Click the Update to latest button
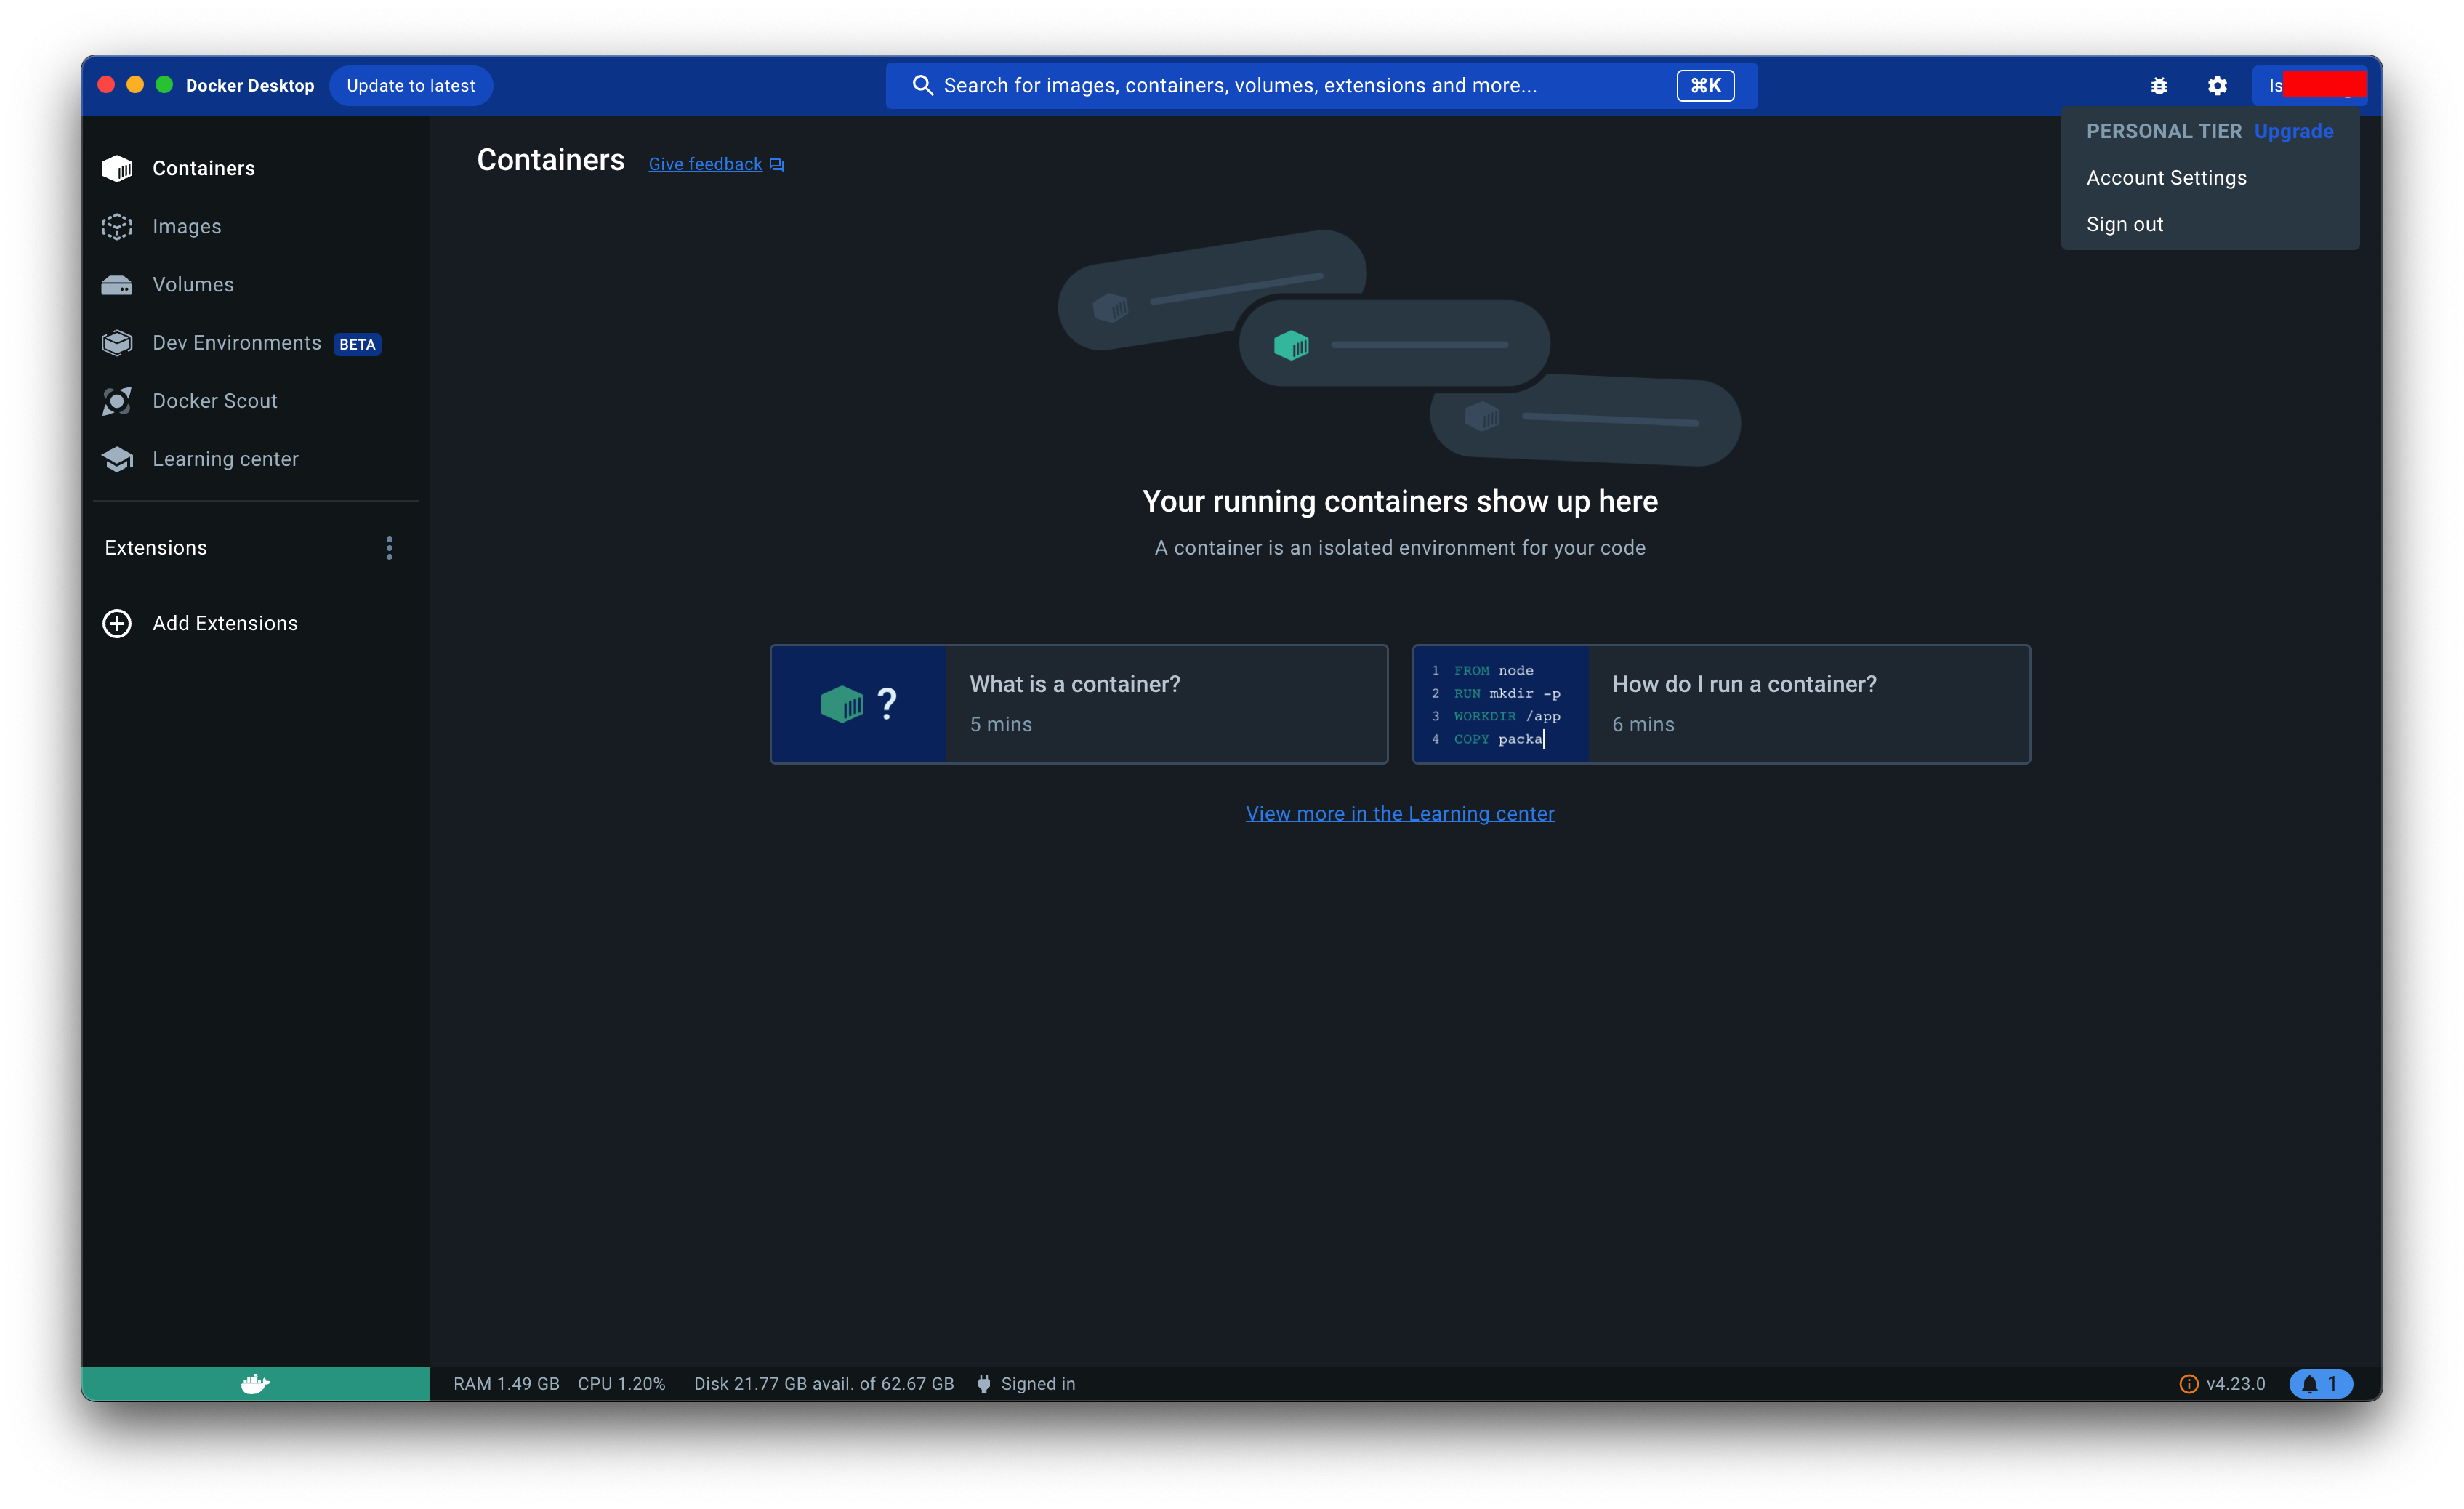Screen dimensions: 2464x1509 click(x=410, y=86)
